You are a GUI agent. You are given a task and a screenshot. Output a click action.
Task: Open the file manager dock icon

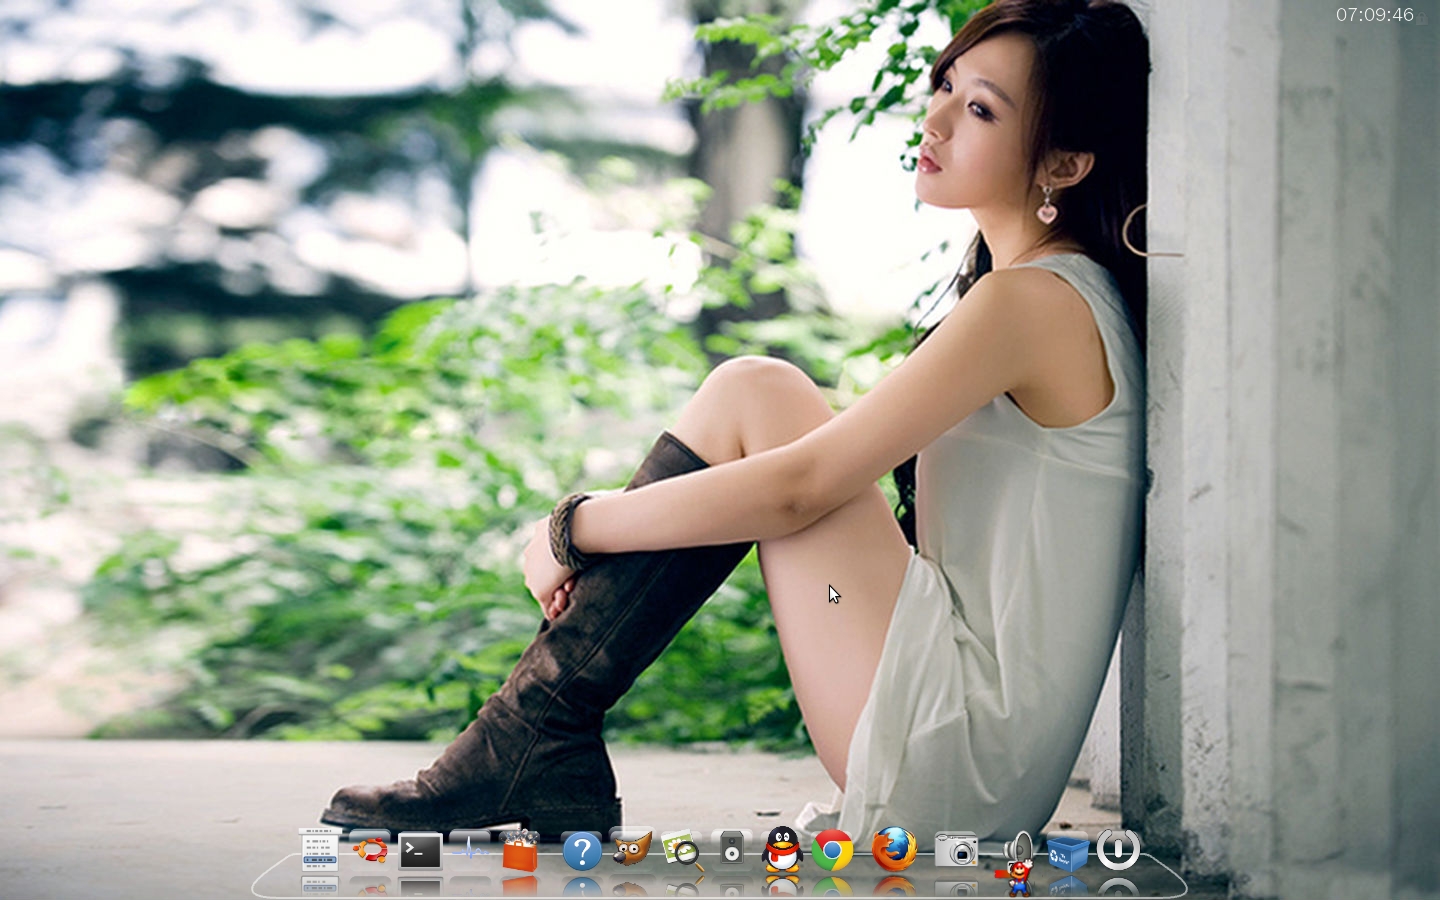pos(319,850)
